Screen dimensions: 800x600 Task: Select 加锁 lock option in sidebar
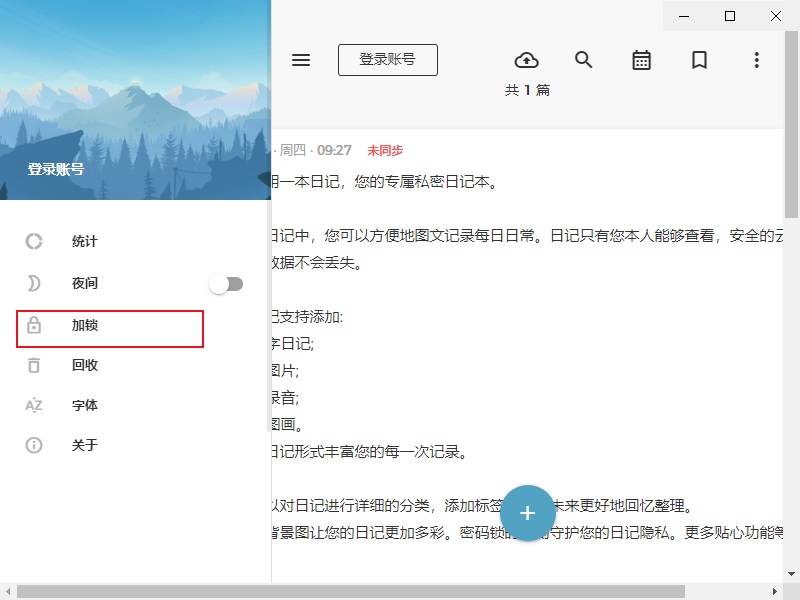(x=110, y=329)
